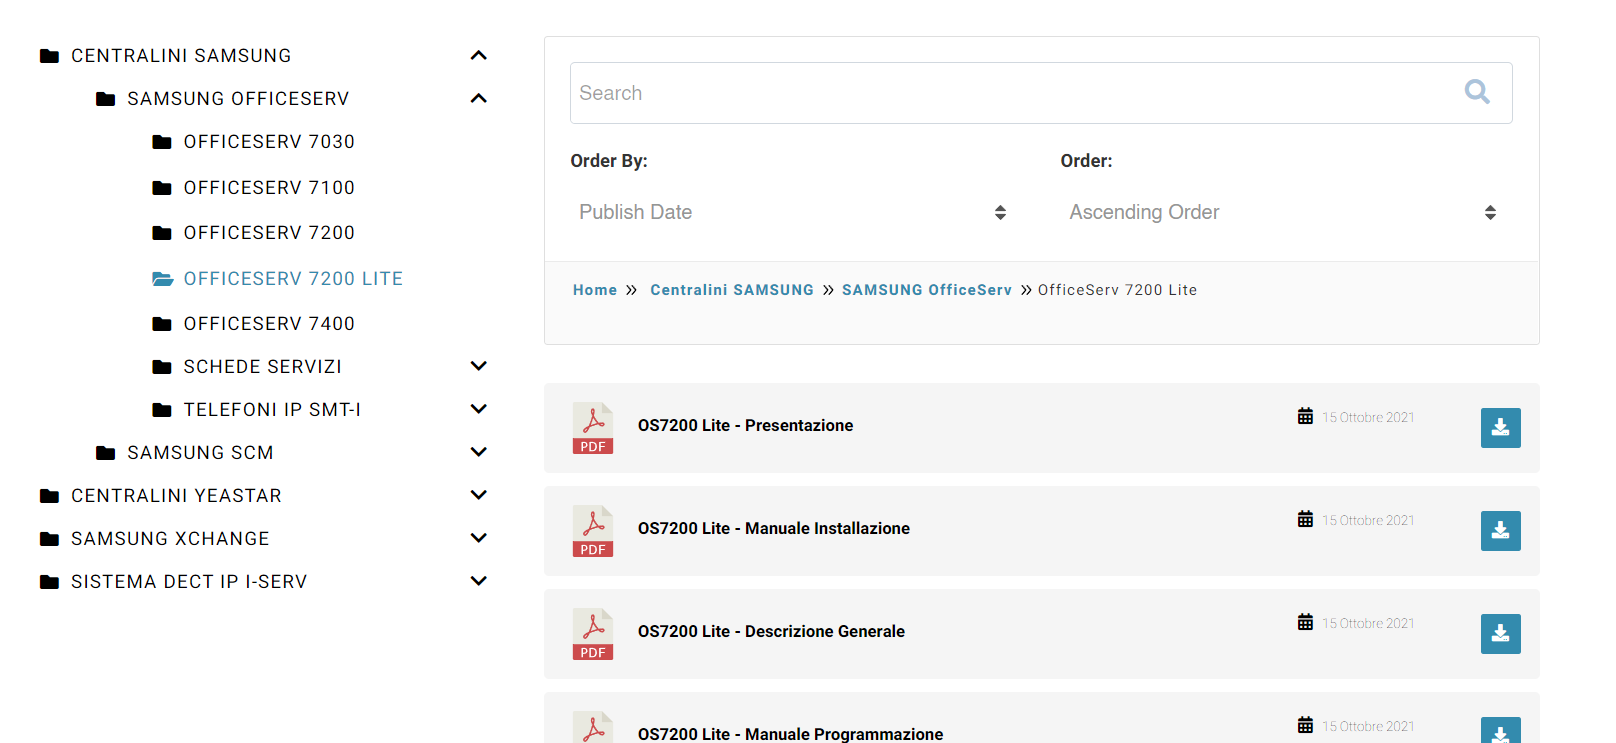Click PDF icon for Descrizione Generale
This screenshot has height=743, width=1616.
(x=593, y=634)
